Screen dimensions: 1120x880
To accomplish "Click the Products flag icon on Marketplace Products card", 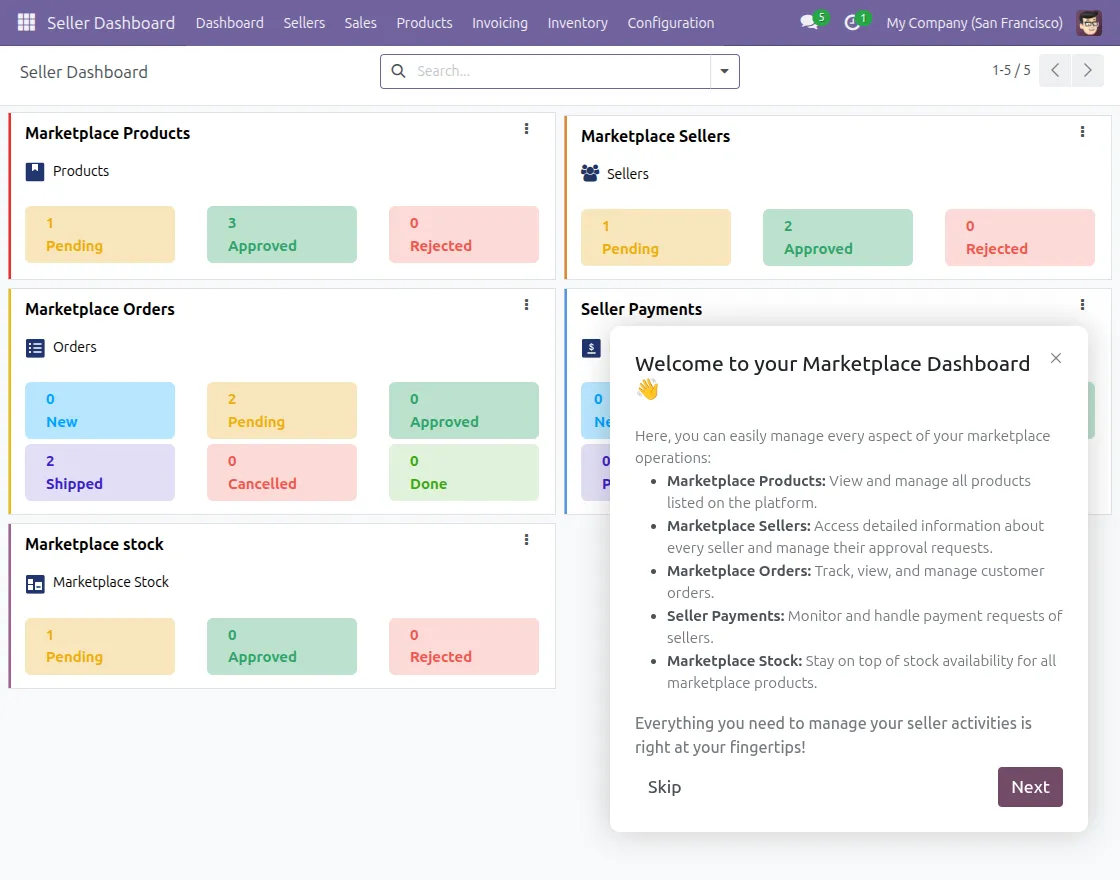I will pos(33,170).
